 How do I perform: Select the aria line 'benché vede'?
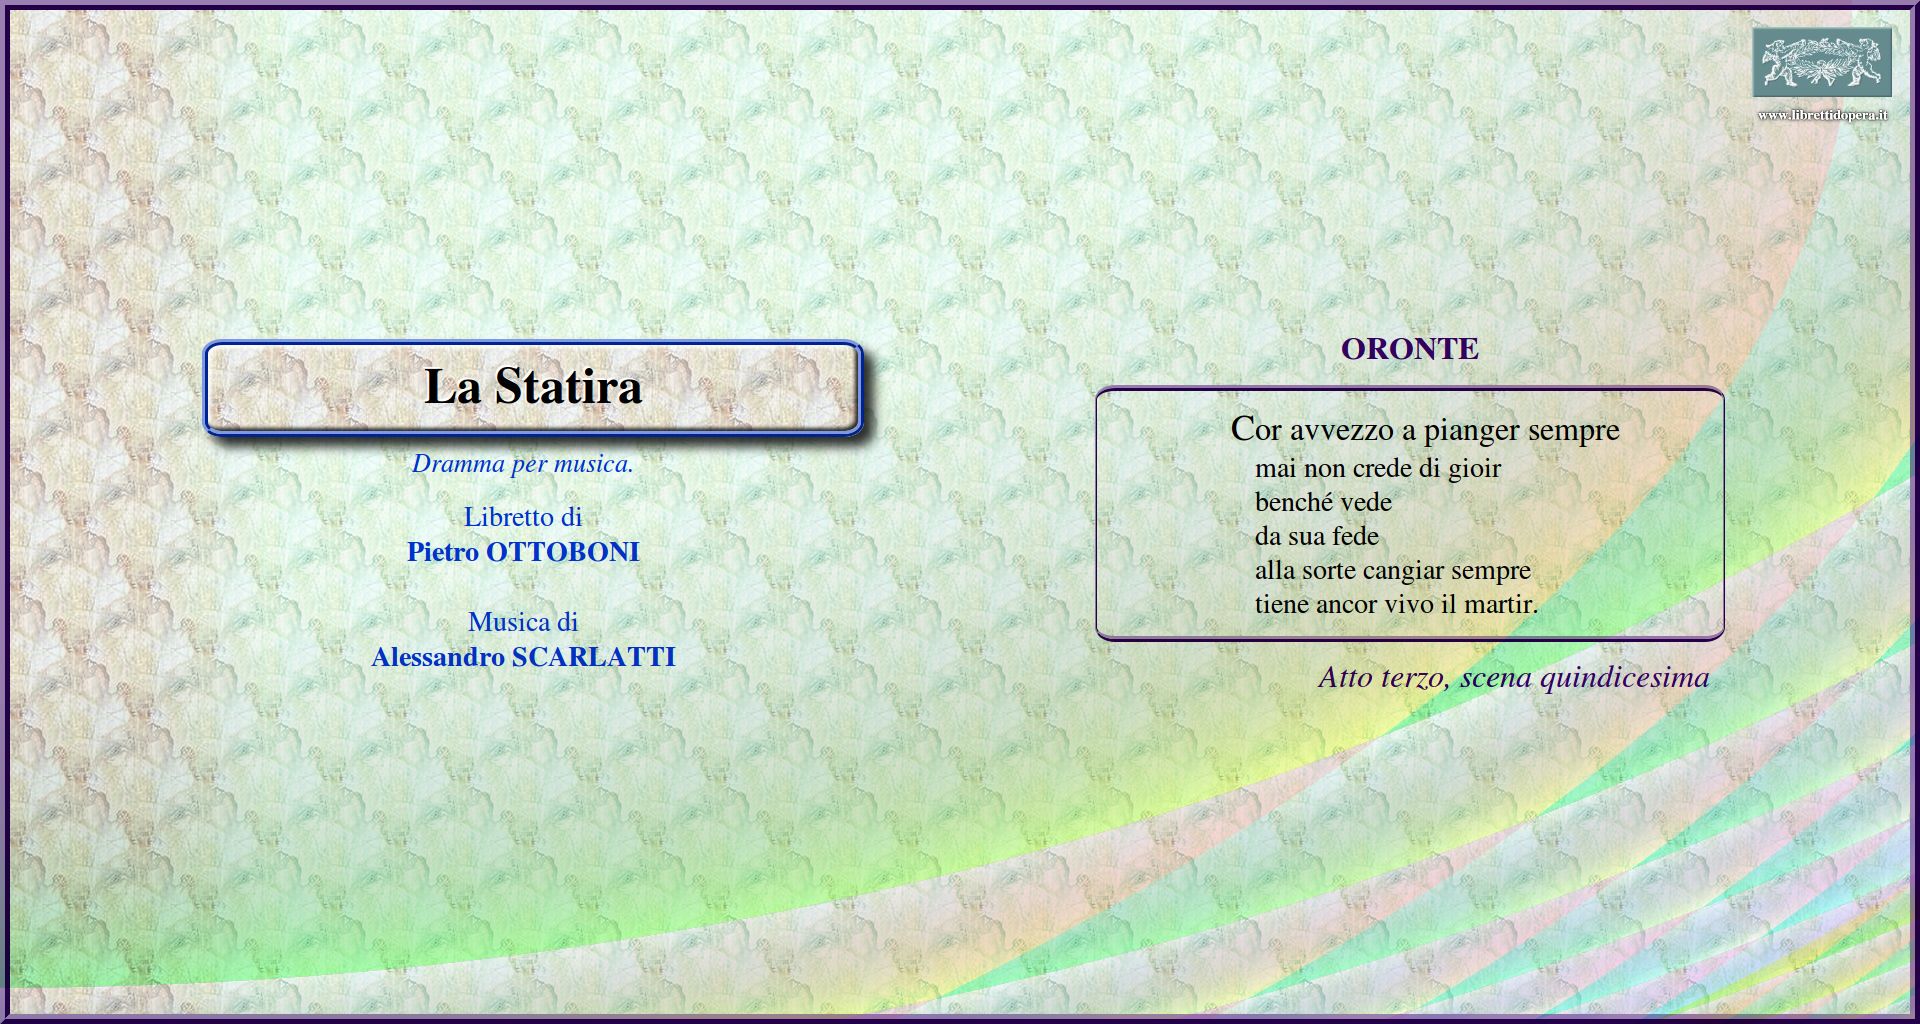[x=1322, y=503]
